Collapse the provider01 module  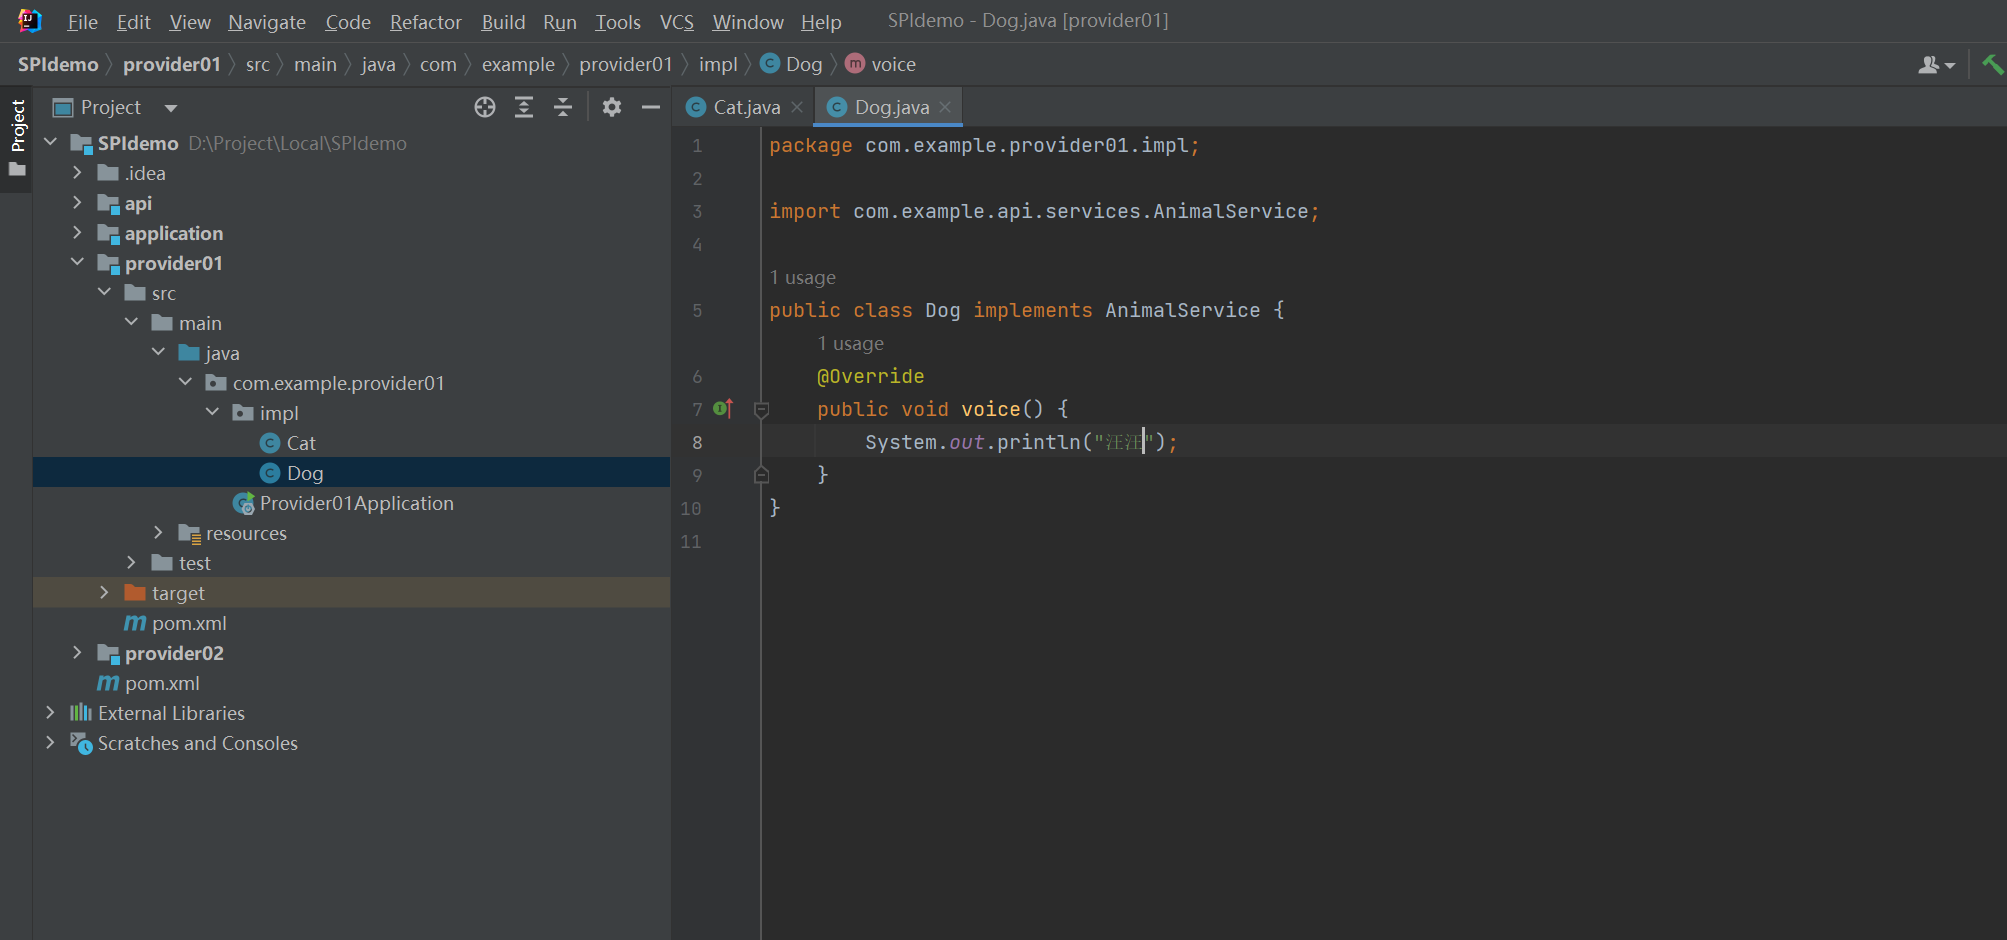click(77, 262)
